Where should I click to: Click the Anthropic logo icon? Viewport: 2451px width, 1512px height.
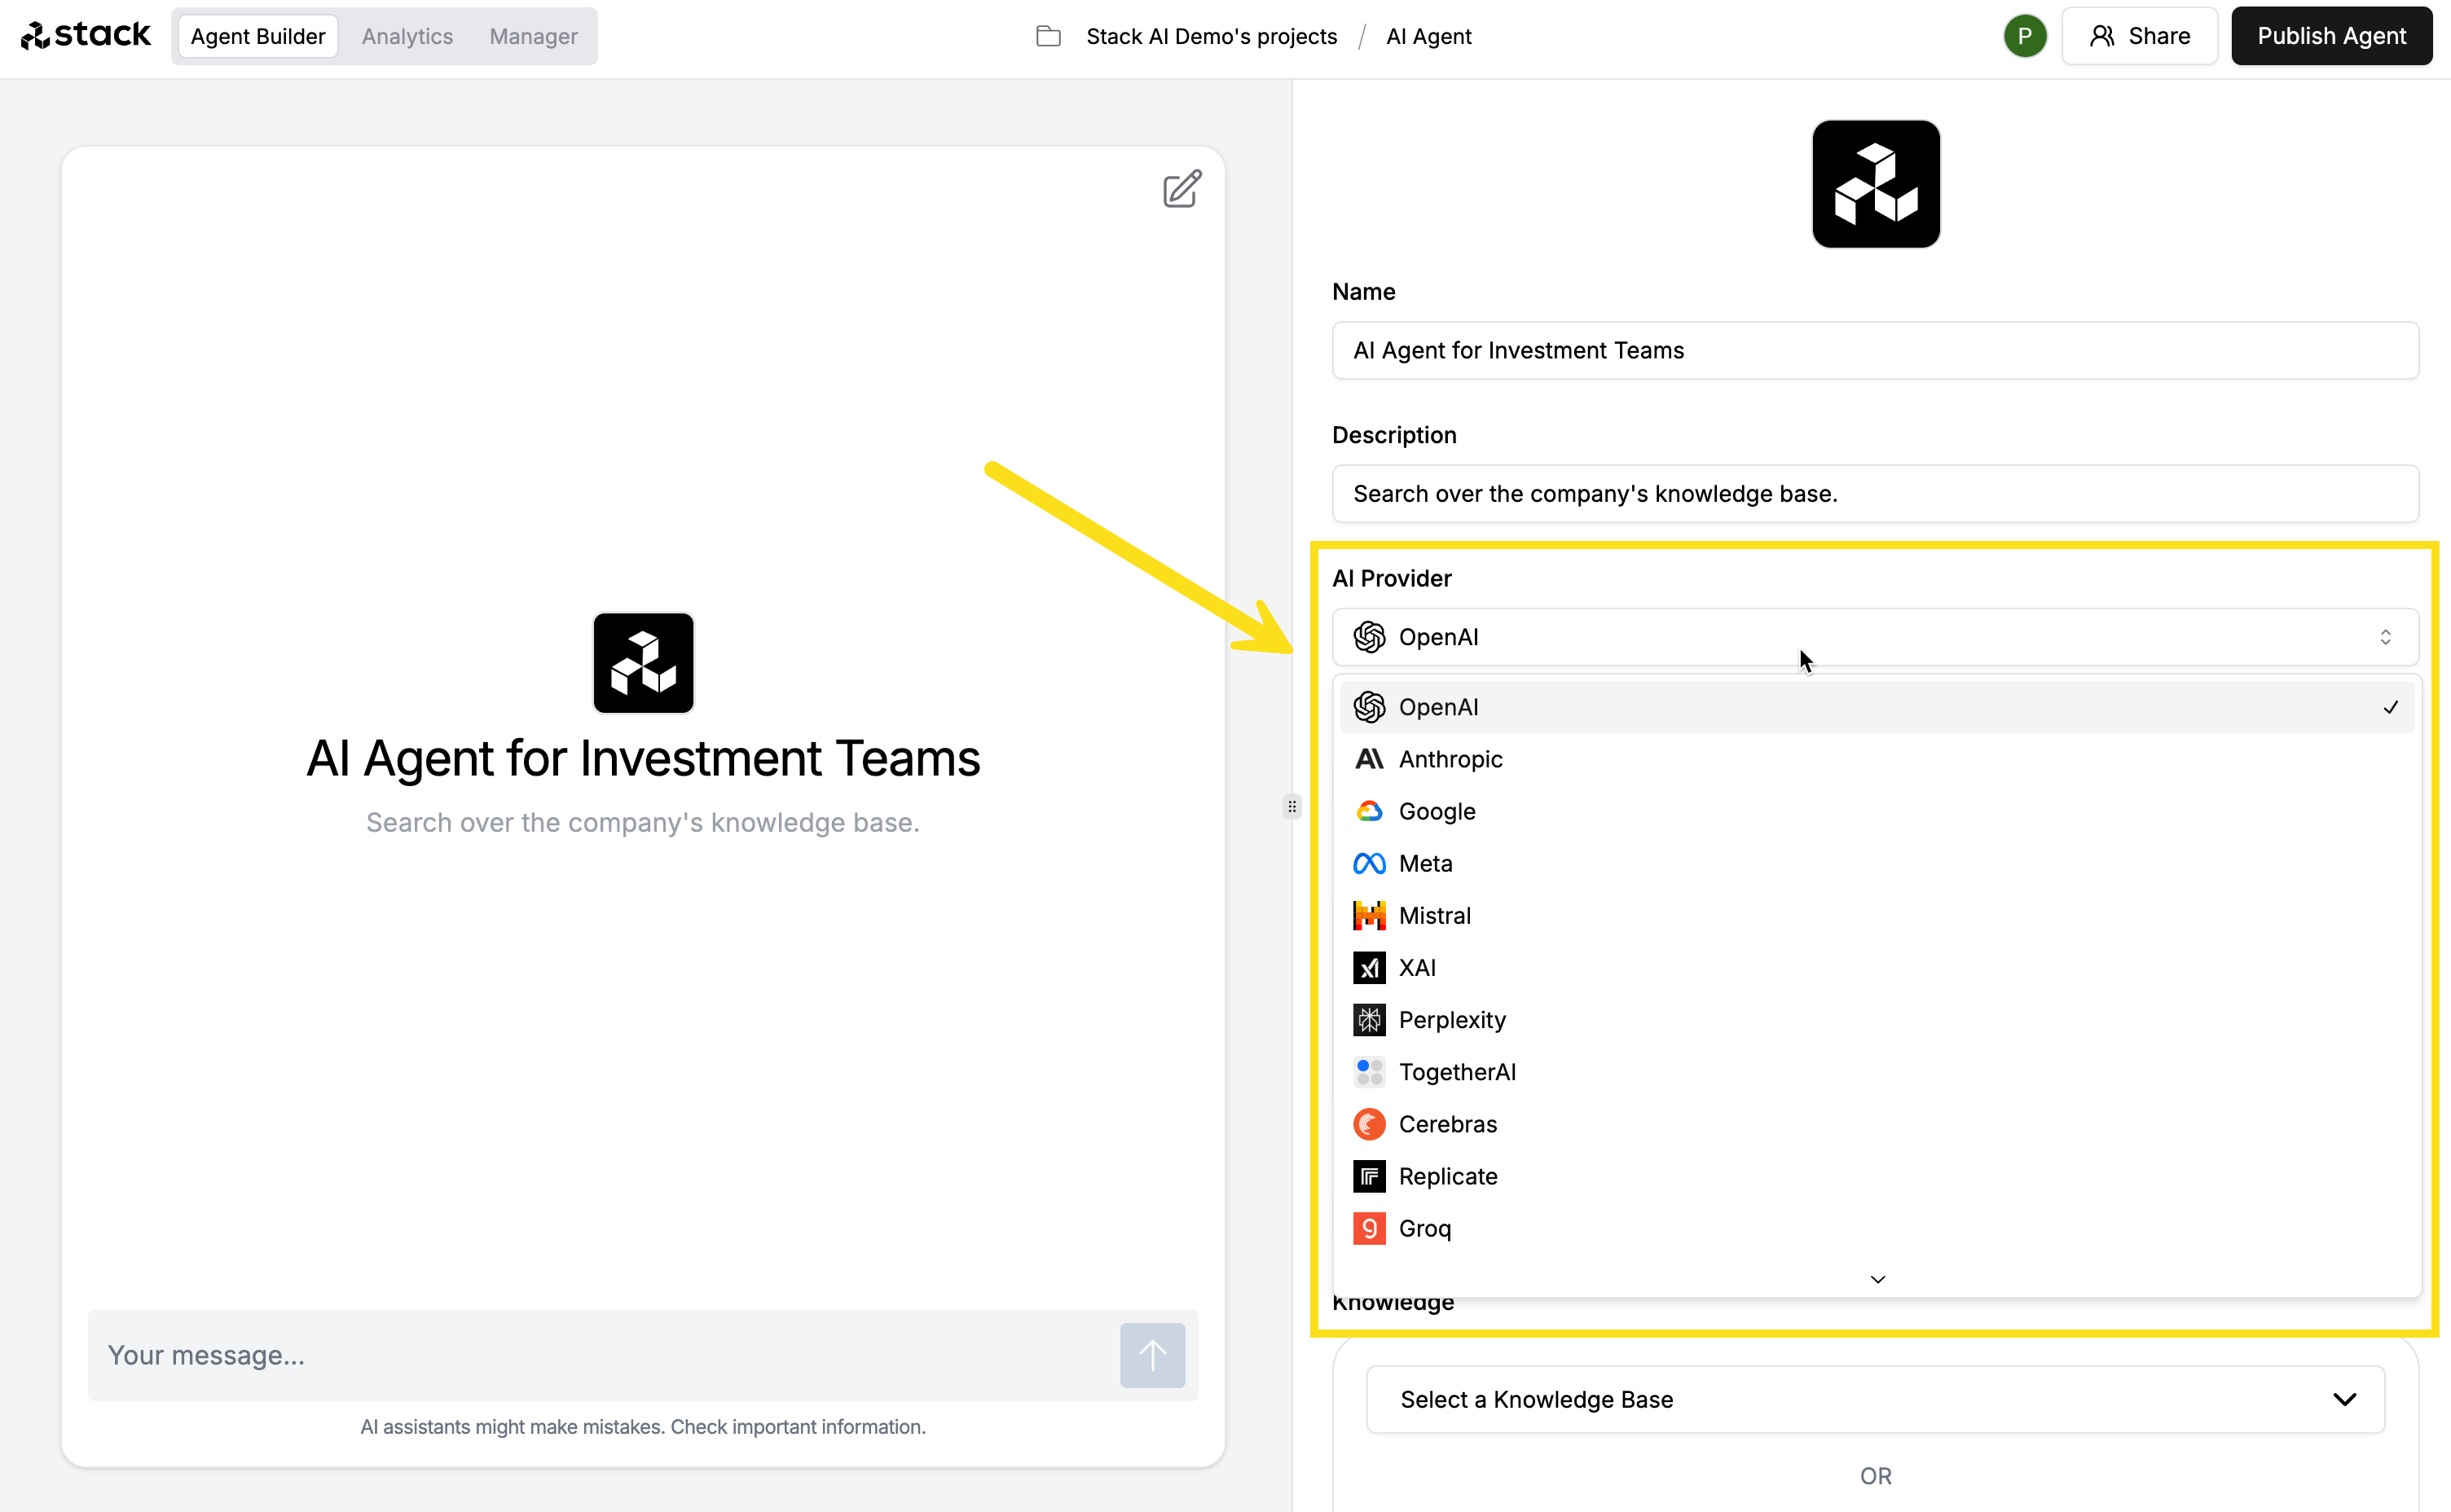[x=1369, y=759]
